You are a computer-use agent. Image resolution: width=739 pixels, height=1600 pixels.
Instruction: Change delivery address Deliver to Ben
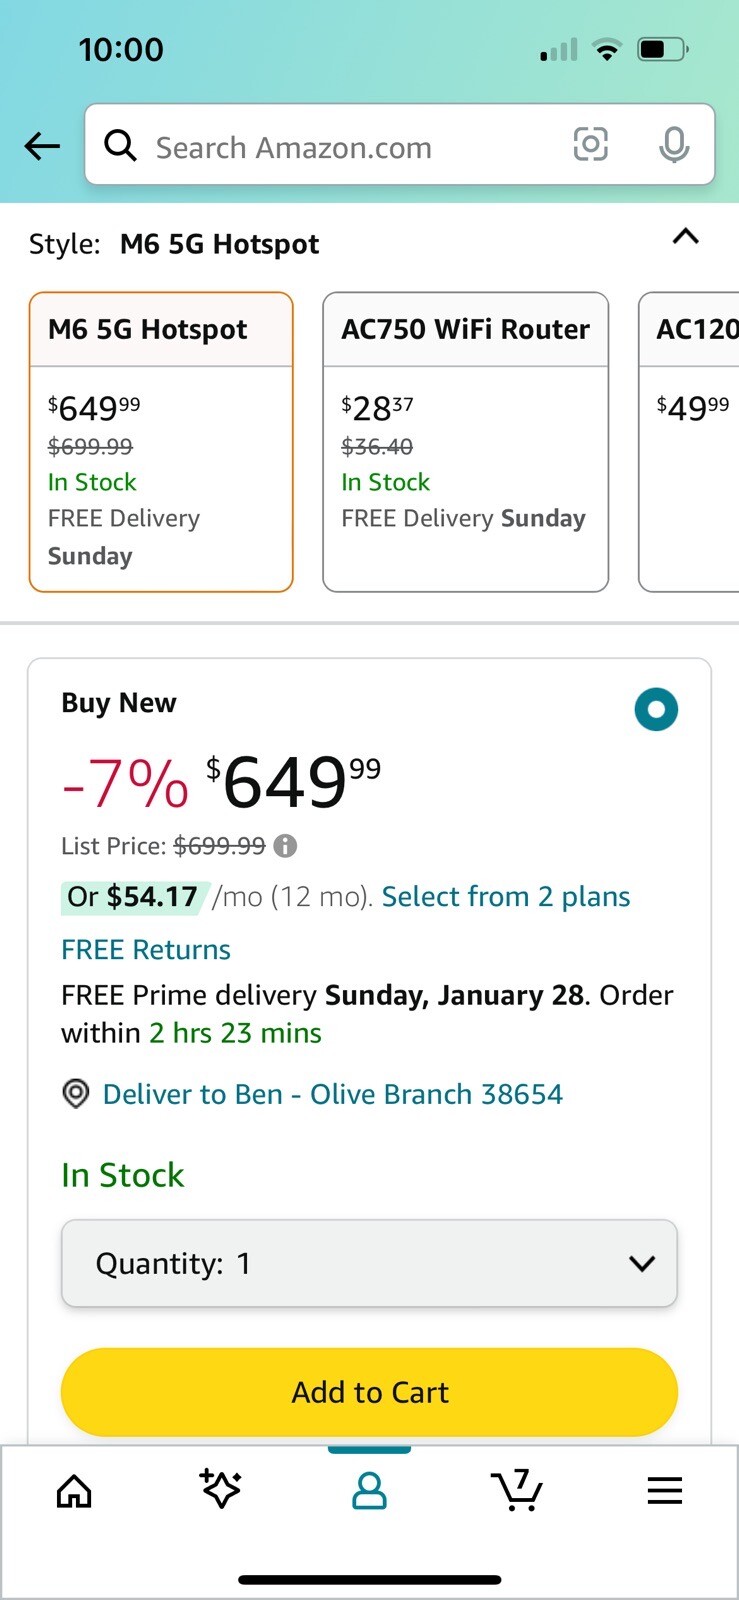coord(332,1094)
